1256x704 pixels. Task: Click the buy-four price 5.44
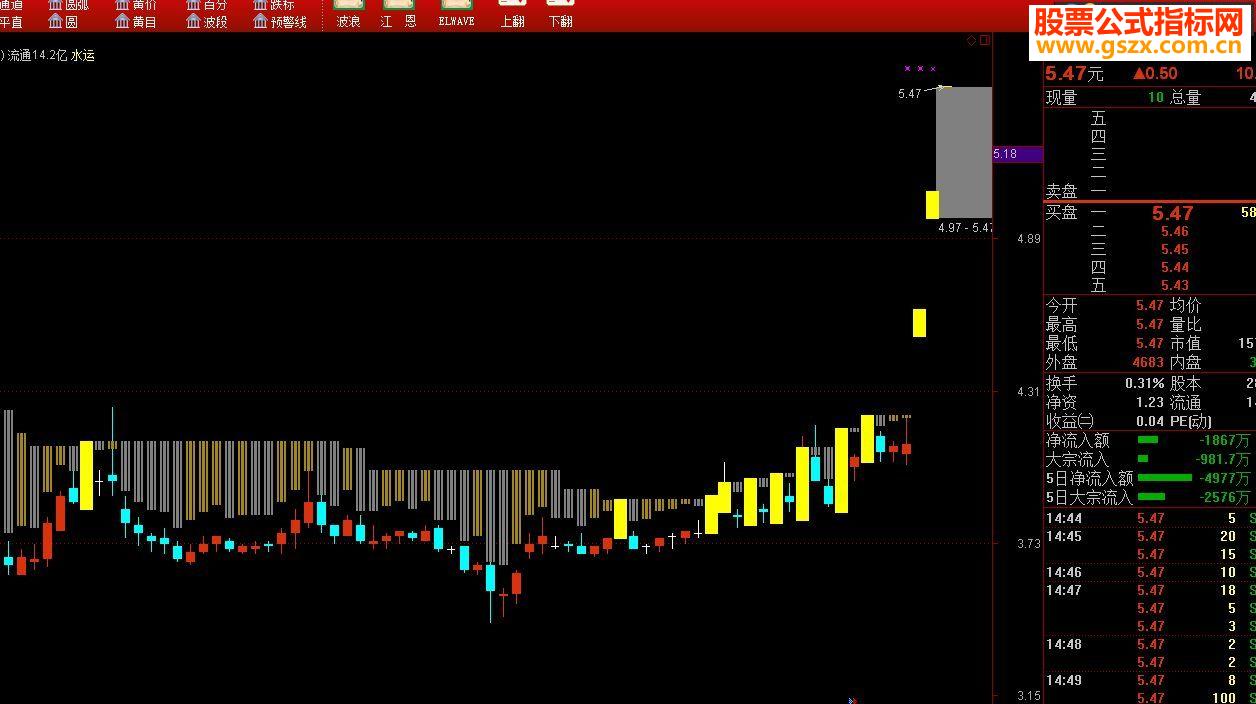(x=1175, y=267)
